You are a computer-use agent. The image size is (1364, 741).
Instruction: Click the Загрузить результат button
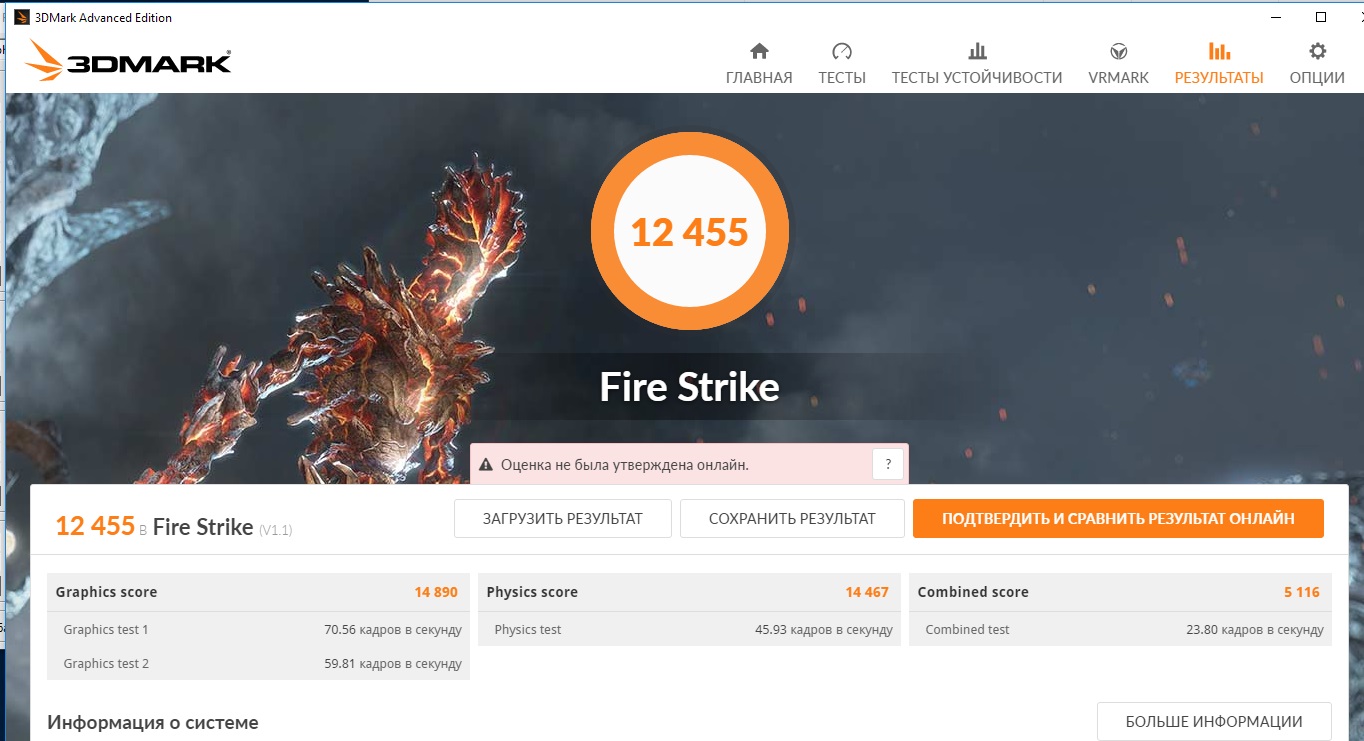563,519
